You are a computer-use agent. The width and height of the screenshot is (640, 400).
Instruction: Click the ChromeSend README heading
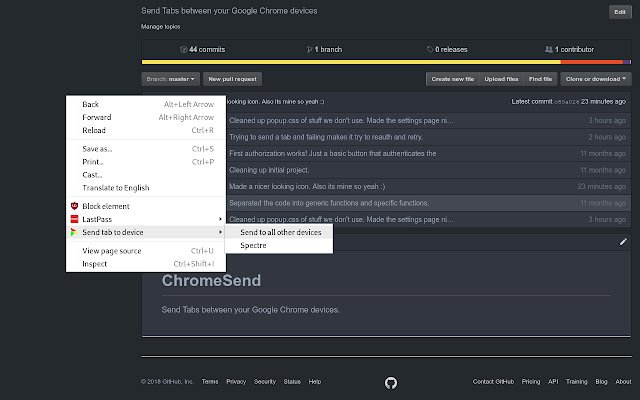pos(211,281)
